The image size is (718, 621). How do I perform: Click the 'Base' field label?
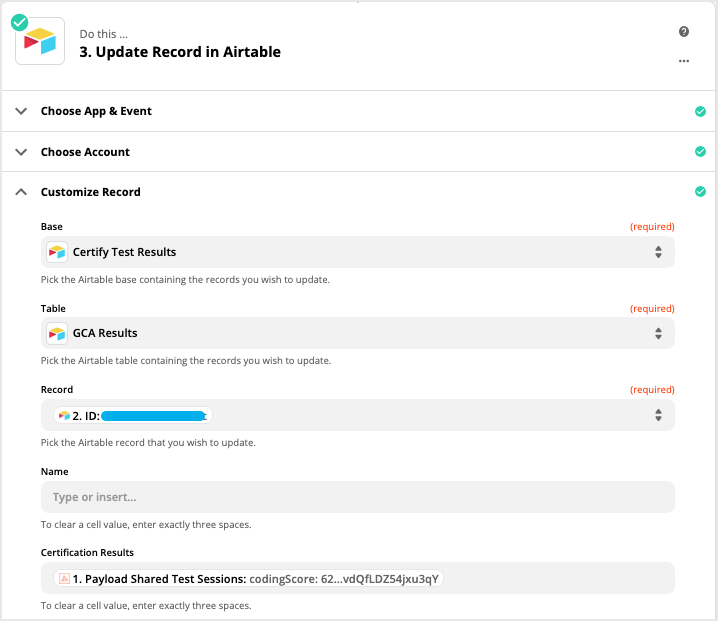[x=52, y=227]
